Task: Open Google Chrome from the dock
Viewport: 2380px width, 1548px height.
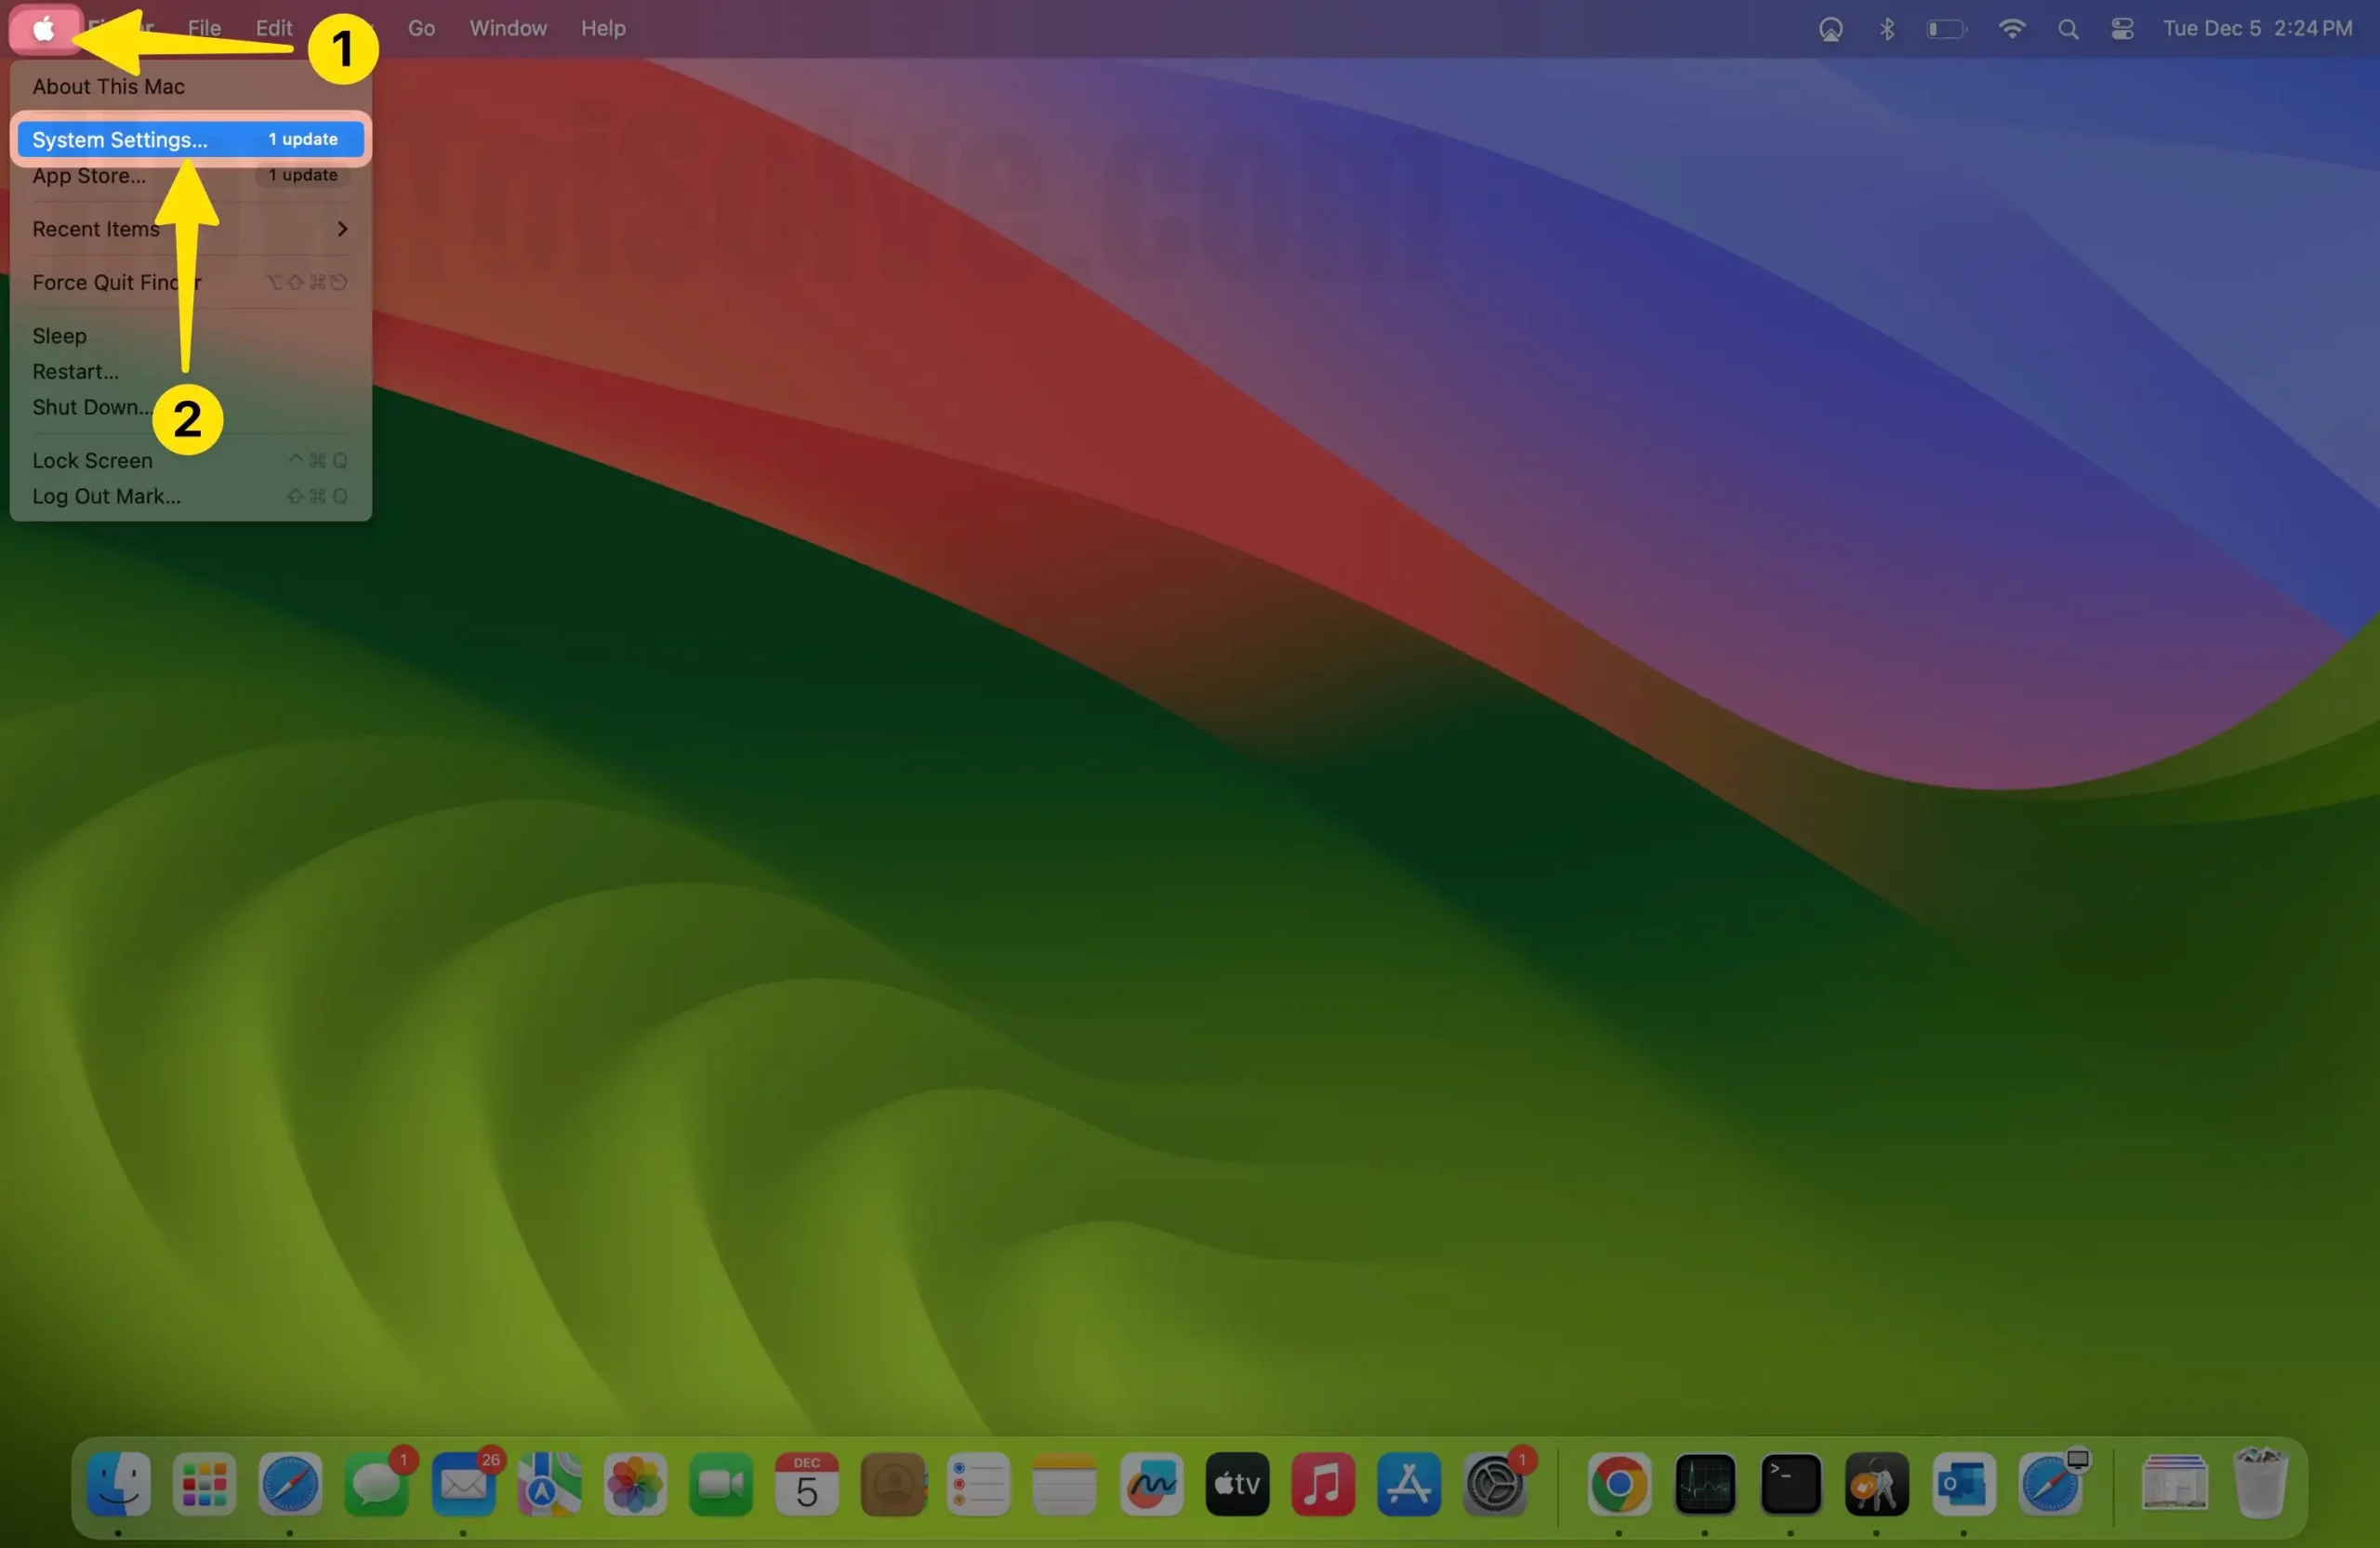Action: click(x=1619, y=1484)
